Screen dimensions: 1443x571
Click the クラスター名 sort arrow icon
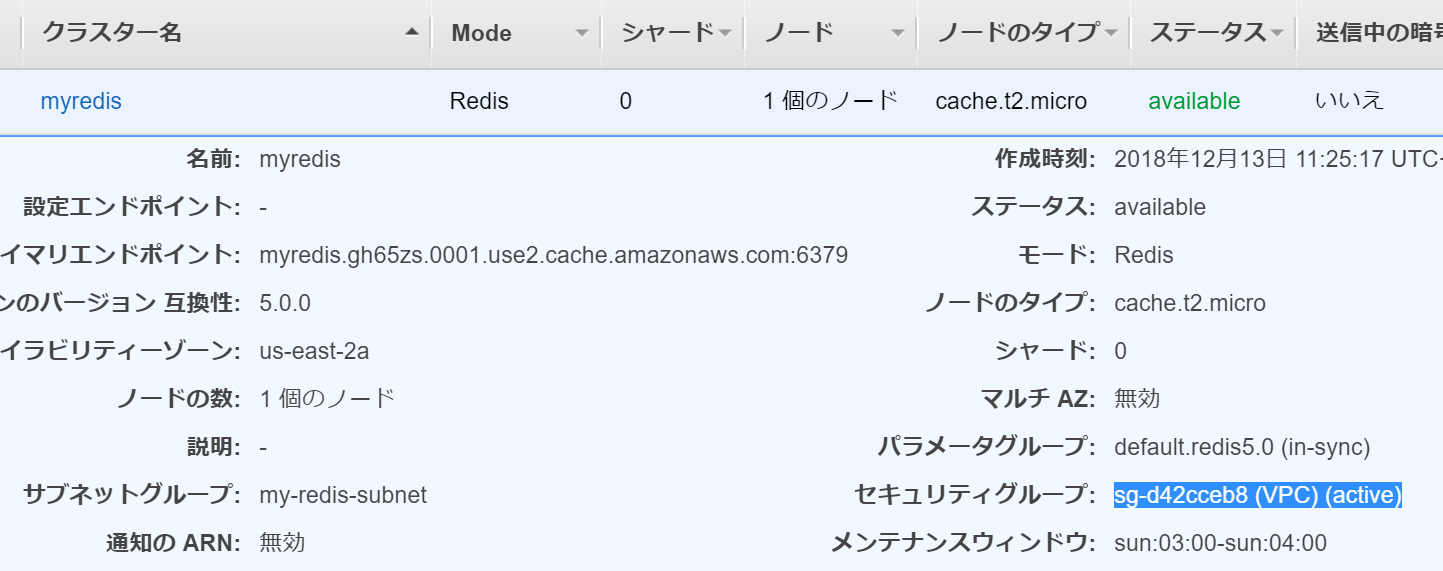click(412, 33)
